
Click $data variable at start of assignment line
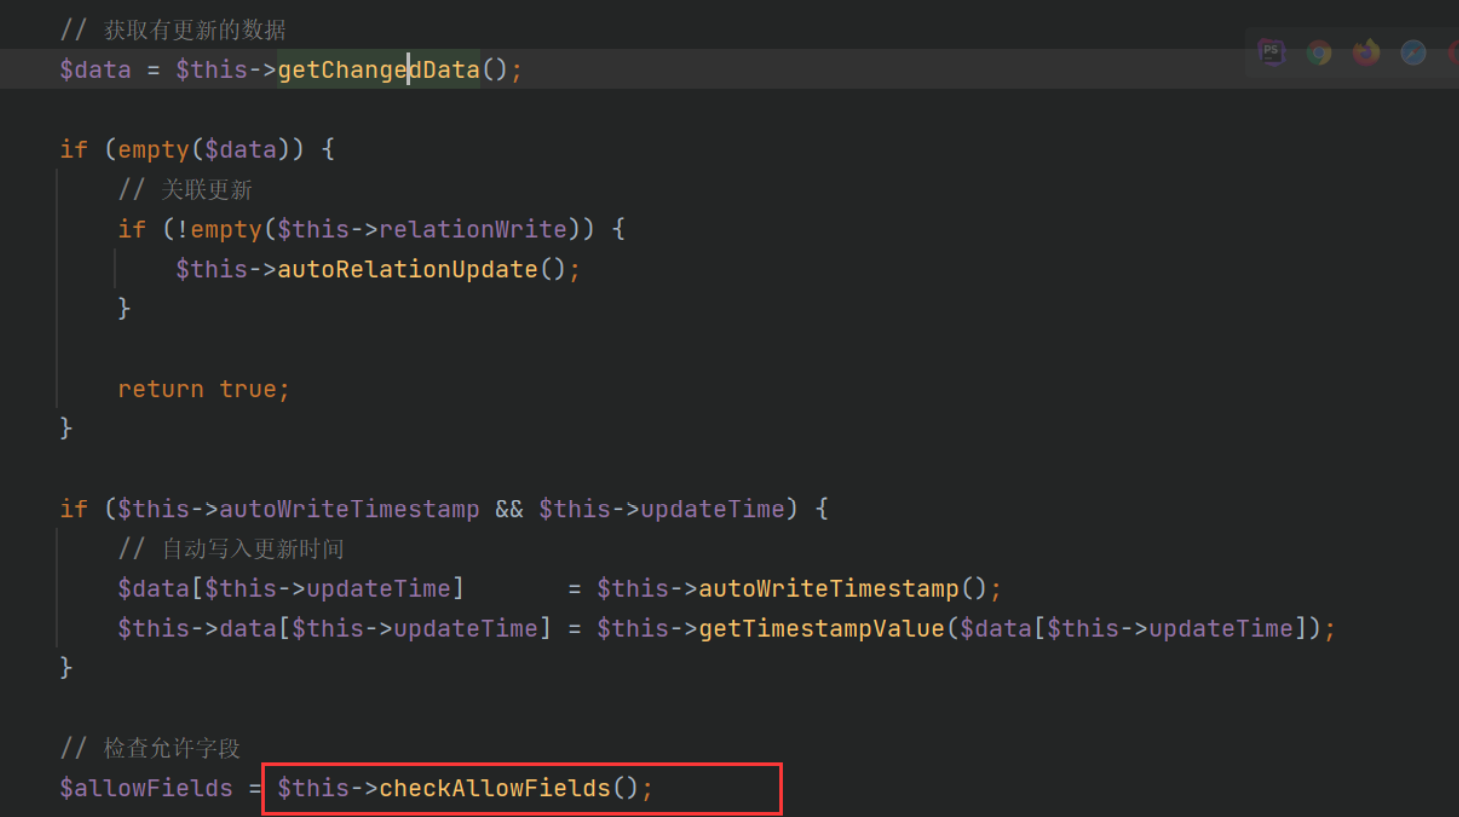tap(96, 70)
